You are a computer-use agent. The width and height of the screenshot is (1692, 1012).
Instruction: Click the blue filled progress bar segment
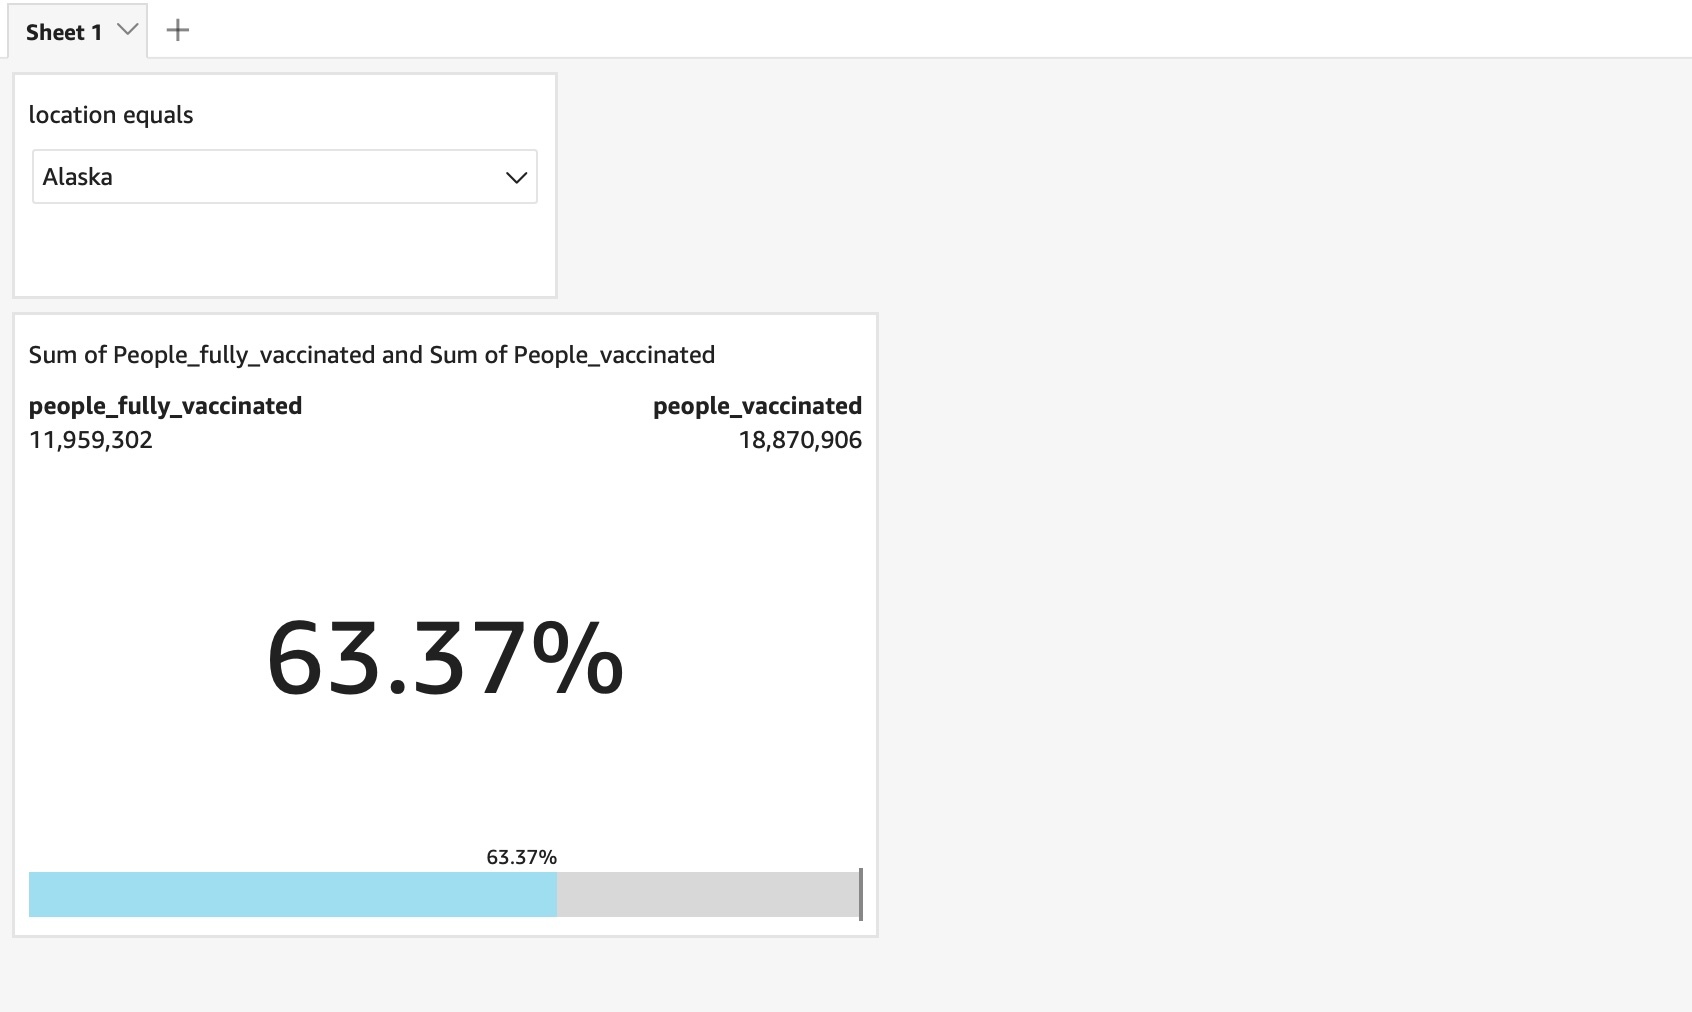tap(292, 894)
